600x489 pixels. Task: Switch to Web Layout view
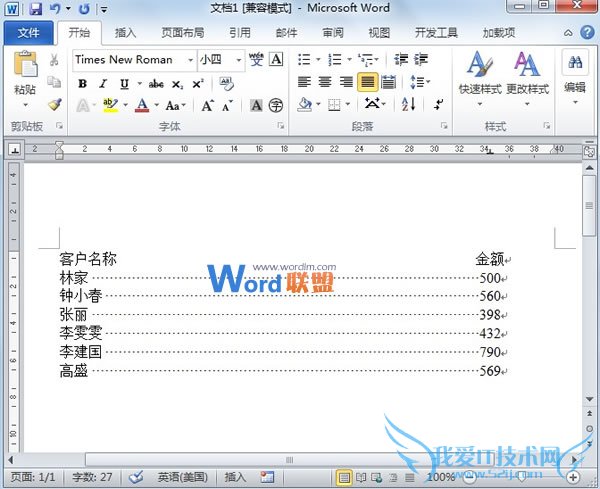(x=377, y=478)
